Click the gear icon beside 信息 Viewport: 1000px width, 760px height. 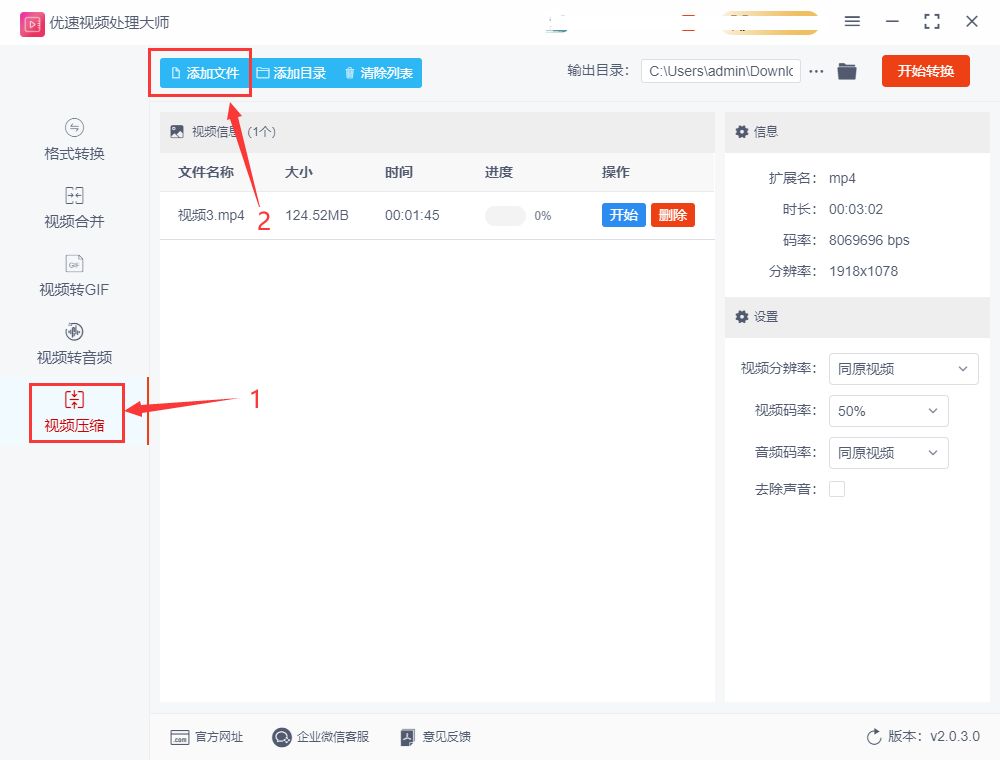pyautogui.click(x=742, y=131)
